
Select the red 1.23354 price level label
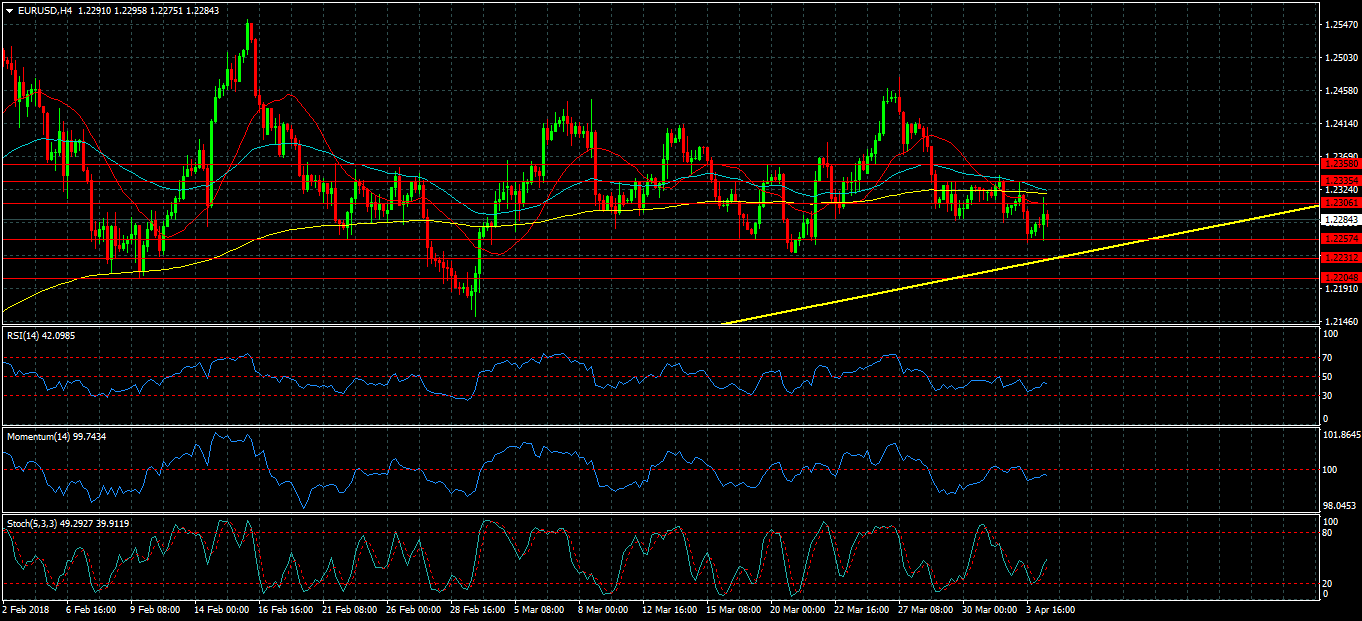coord(1338,180)
